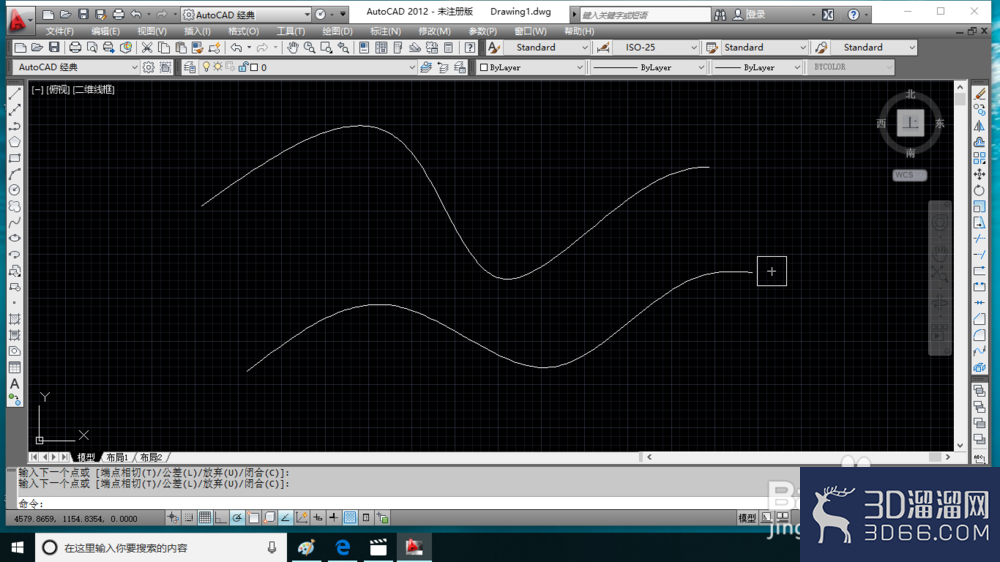Switch to the 布局2 layout tab
This screenshot has height=562, width=1000.
[x=152, y=457]
